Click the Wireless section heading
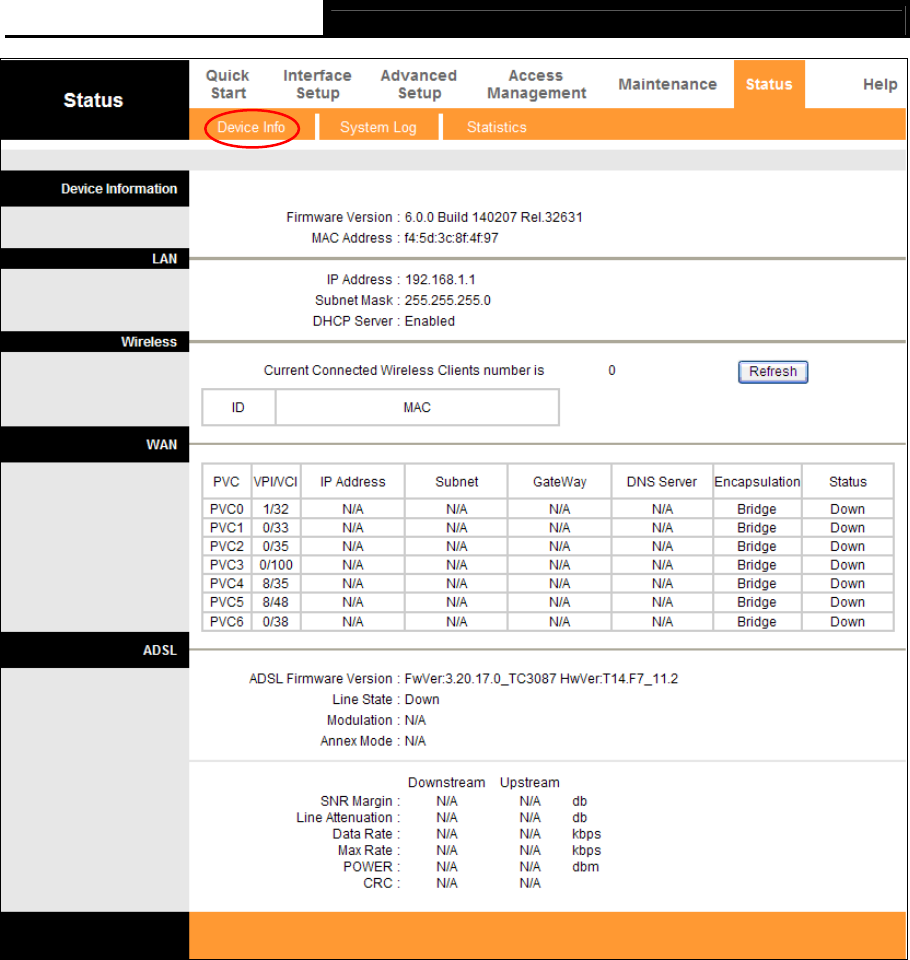The width and height of the screenshot is (910, 960). [x=149, y=342]
